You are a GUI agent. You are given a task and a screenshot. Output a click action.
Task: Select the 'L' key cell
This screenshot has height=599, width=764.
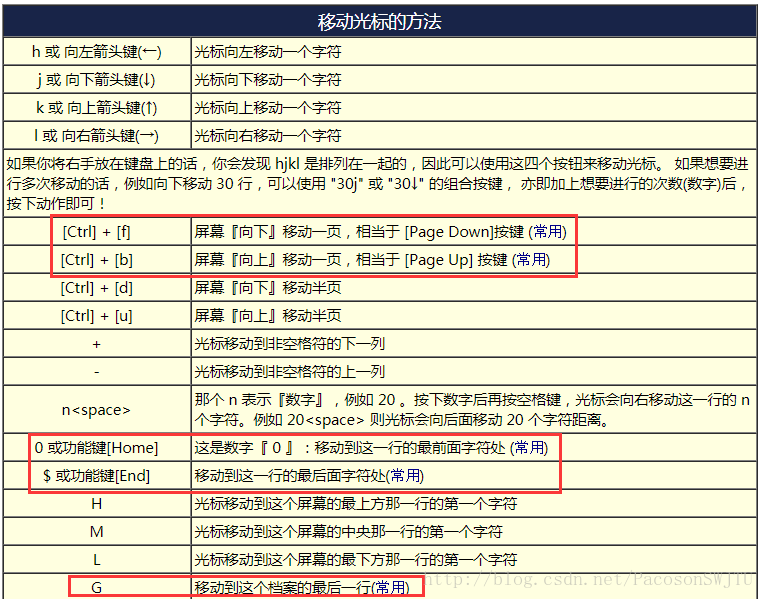click(97, 560)
